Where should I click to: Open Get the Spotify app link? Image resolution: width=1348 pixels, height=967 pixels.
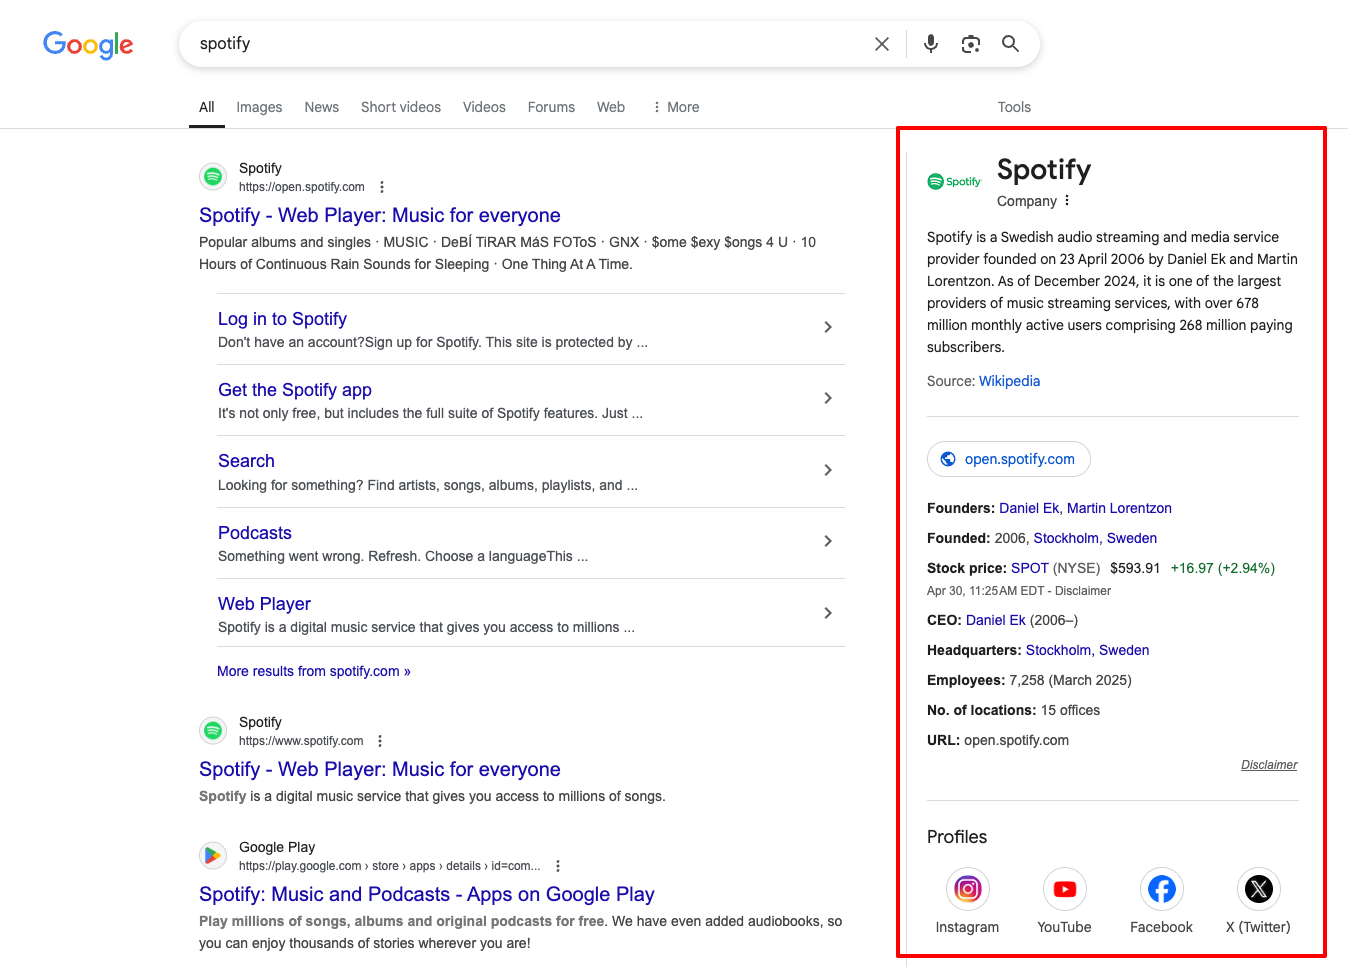[x=295, y=390]
